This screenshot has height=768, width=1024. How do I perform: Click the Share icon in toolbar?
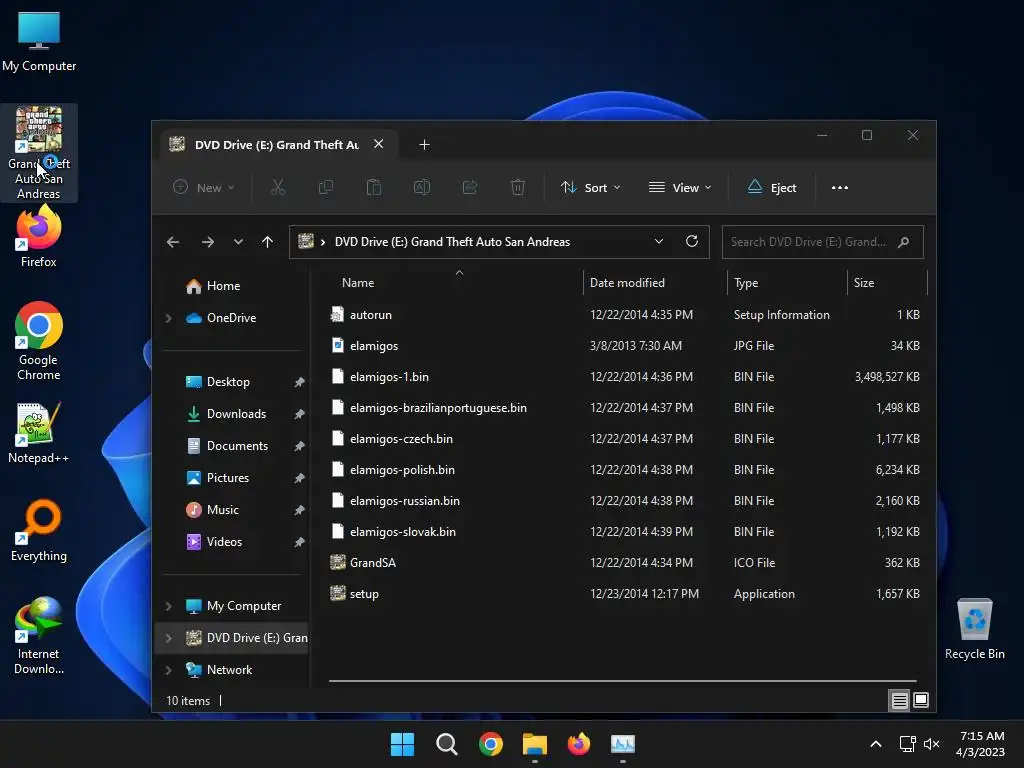click(470, 187)
